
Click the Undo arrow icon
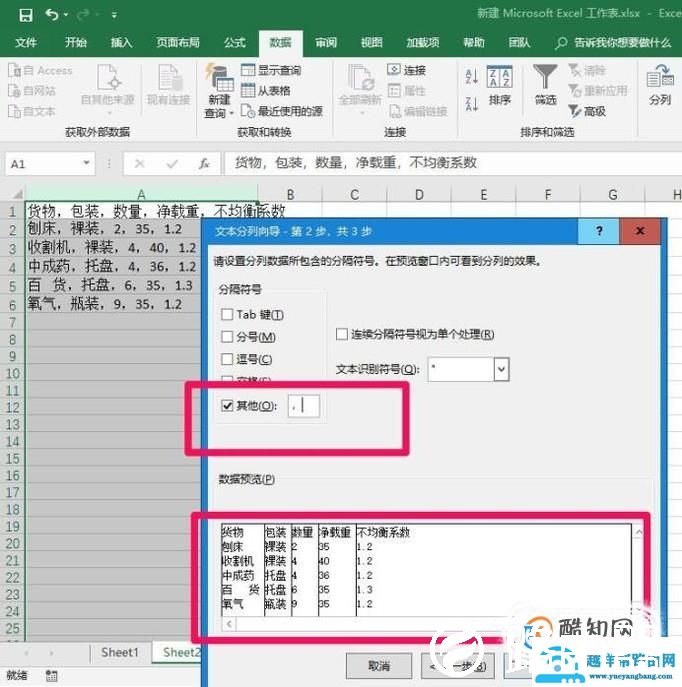tap(52, 15)
